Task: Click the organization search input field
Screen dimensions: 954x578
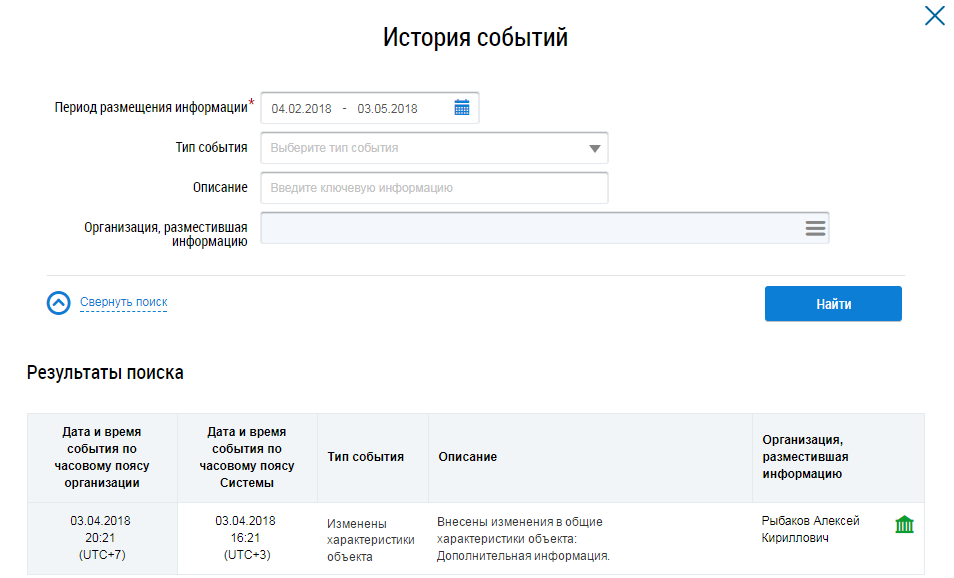Action: pyautogui.click(x=530, y=228)
